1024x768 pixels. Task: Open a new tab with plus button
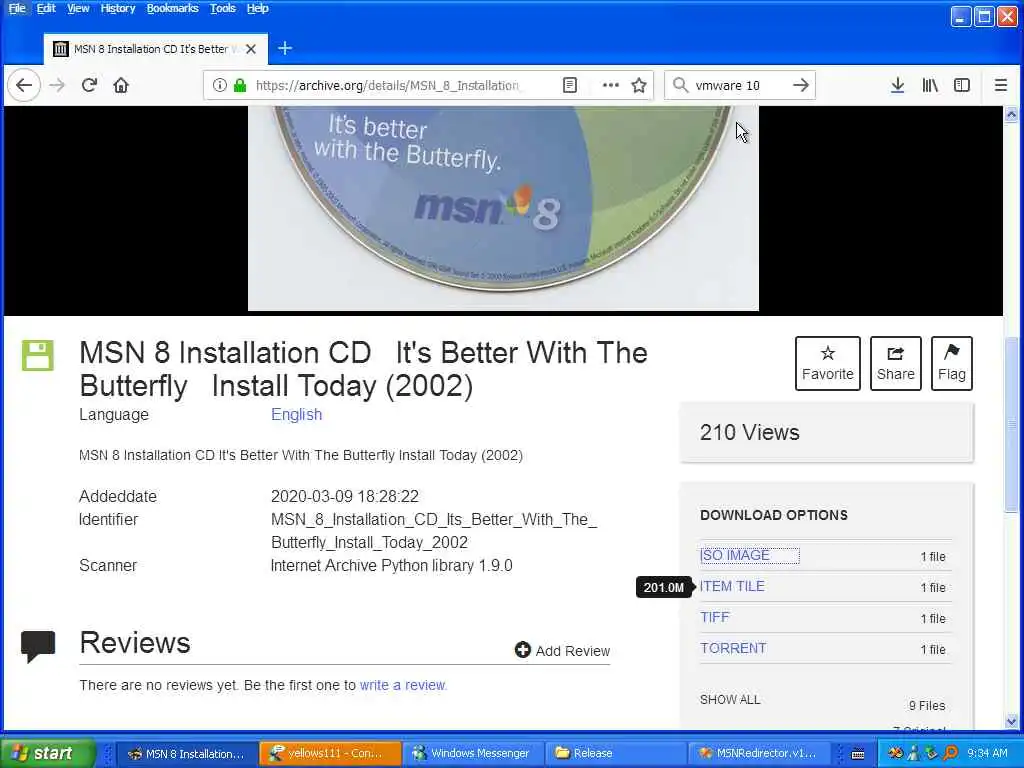click(x=285, y=48)
